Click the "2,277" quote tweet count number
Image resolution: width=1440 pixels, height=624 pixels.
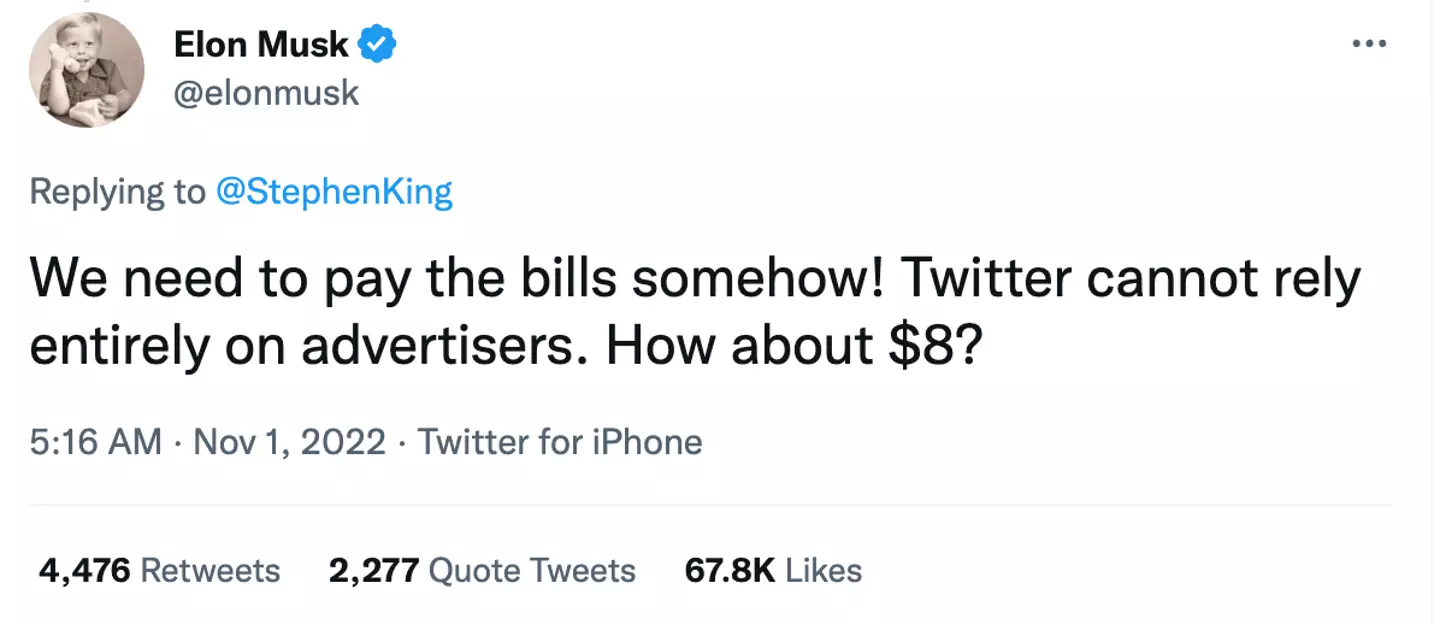point(373,571)
